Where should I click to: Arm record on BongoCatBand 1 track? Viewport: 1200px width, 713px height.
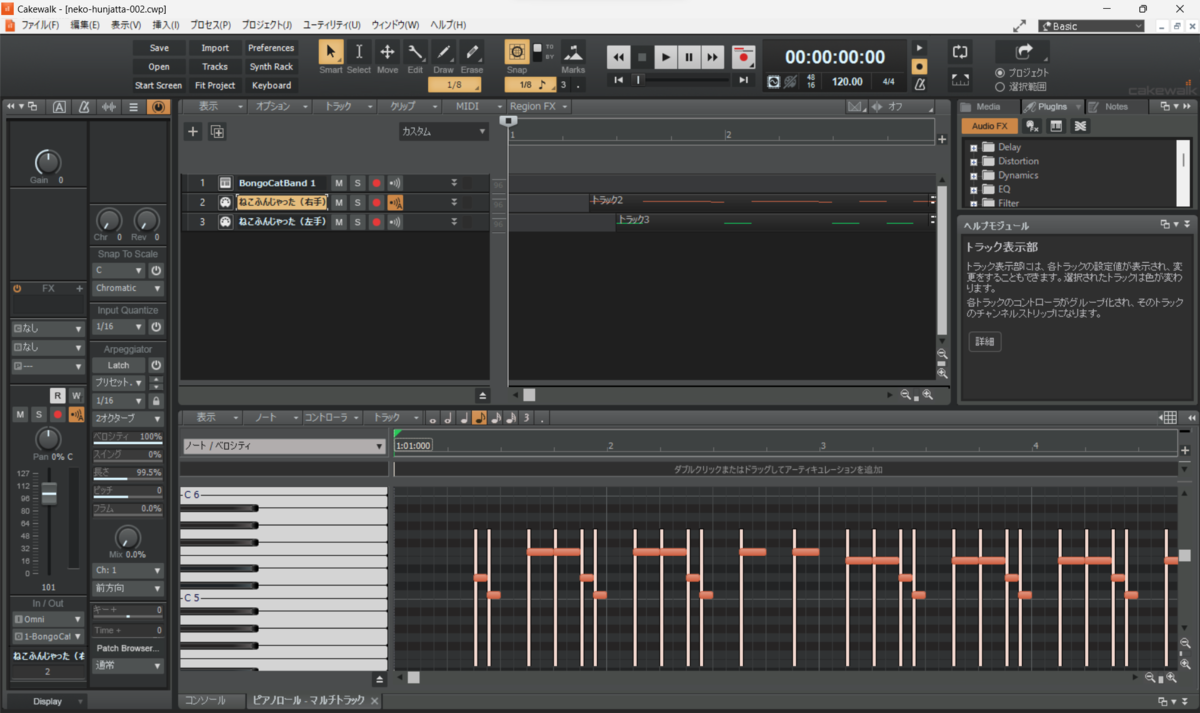pyautogui.click(x=376, y=183)
